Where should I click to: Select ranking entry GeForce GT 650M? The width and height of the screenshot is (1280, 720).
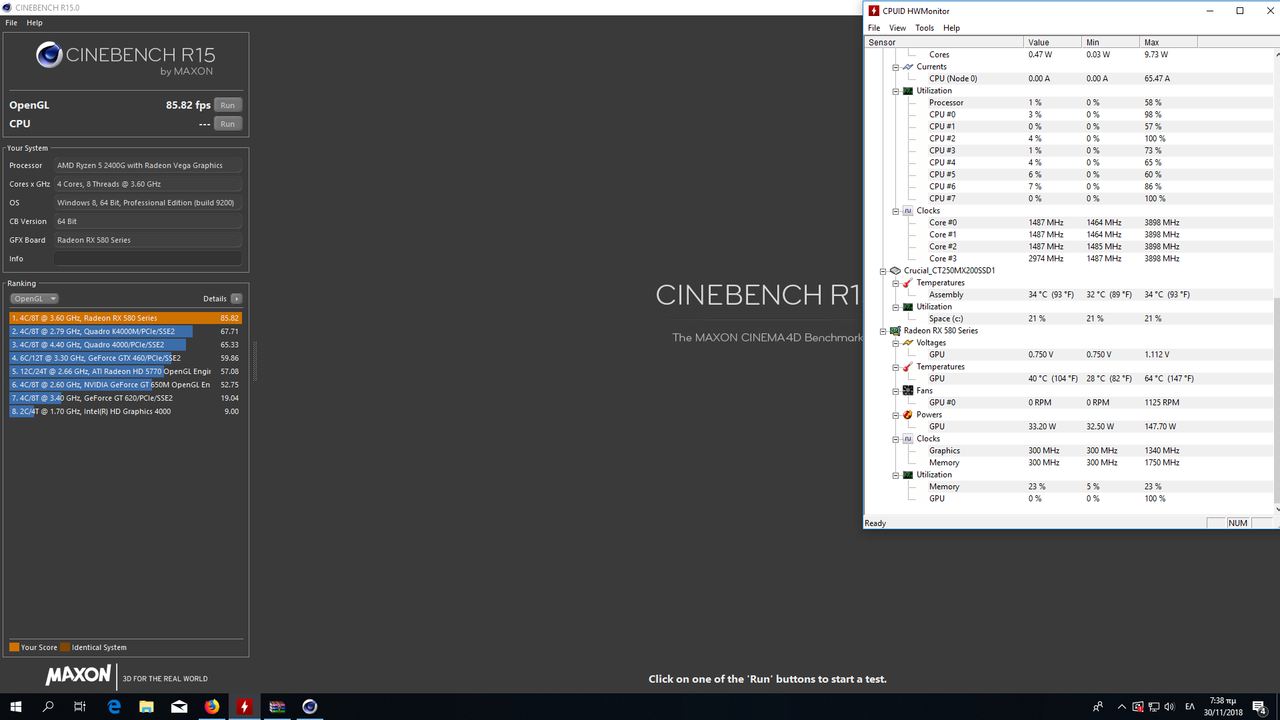[x=126, y=385]
